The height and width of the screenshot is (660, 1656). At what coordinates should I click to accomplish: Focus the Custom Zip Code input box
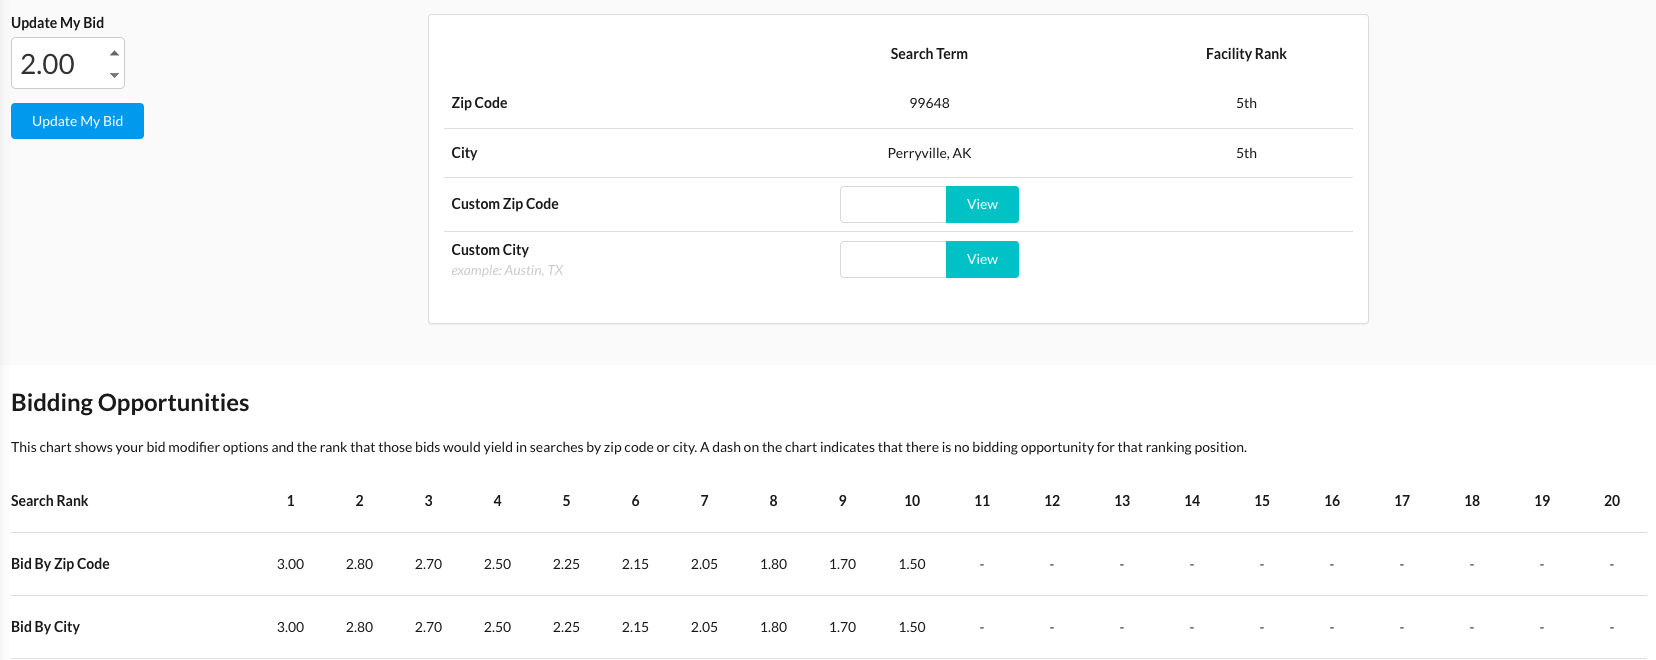point(893,204)
